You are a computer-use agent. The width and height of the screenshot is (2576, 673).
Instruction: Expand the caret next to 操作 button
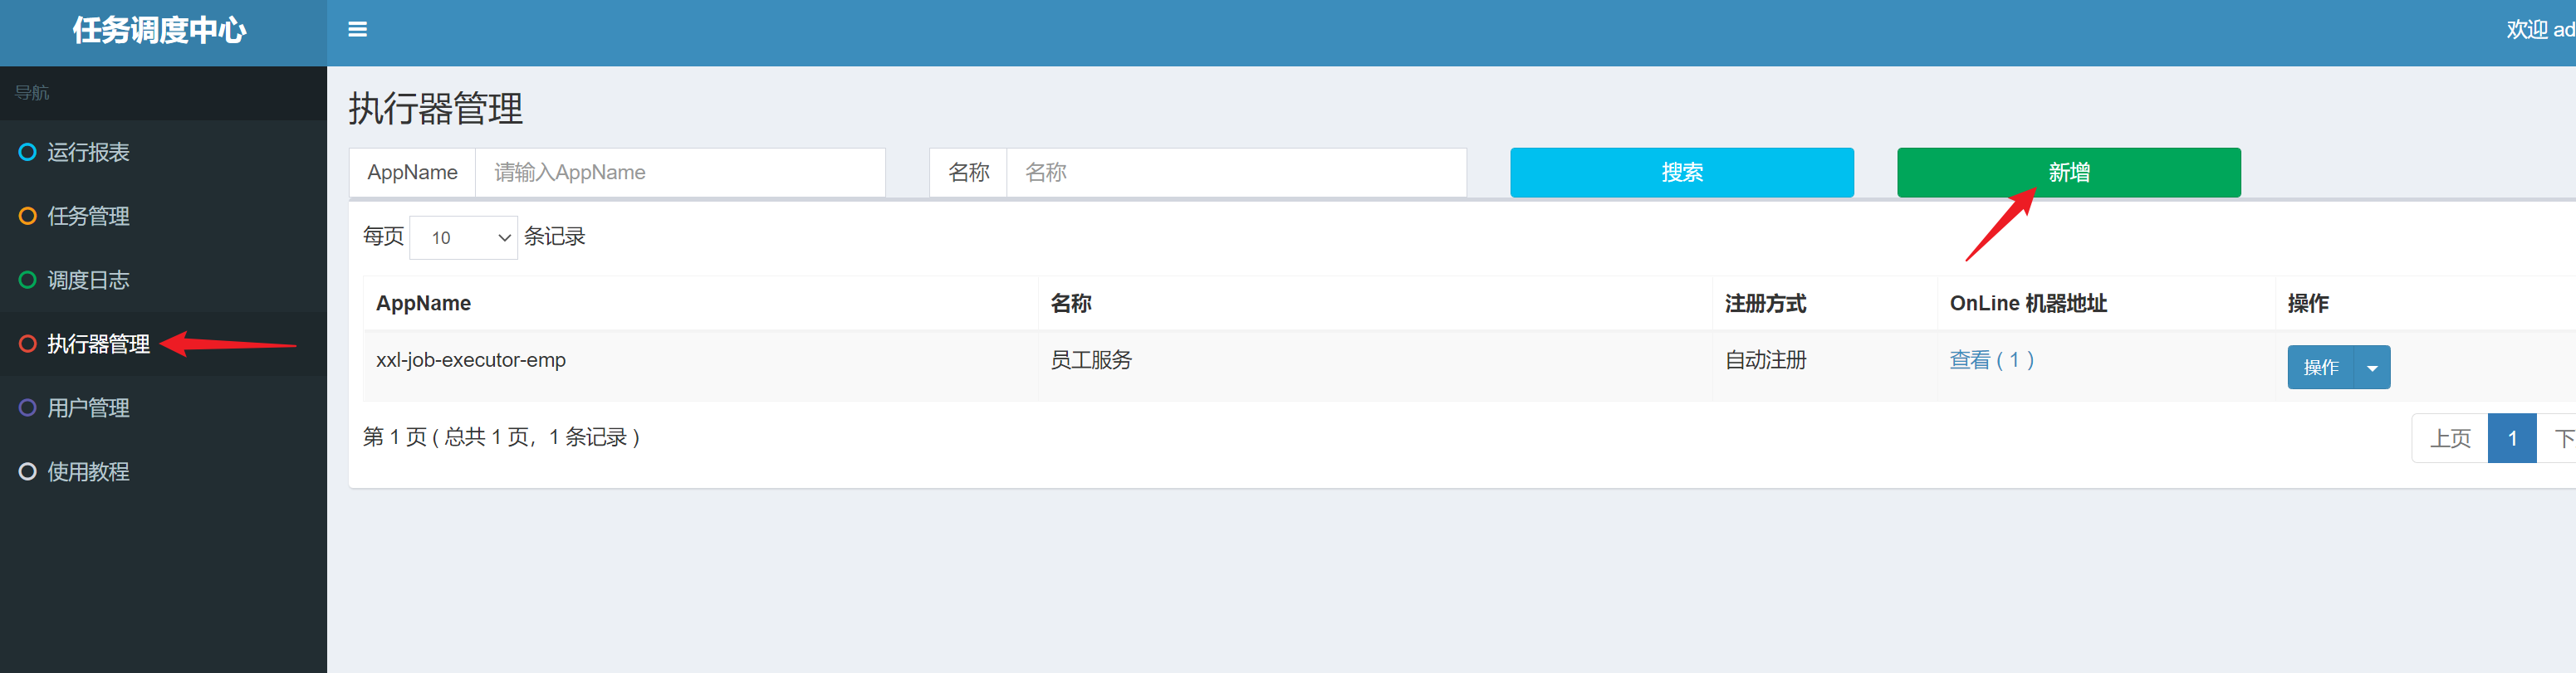2372,368
